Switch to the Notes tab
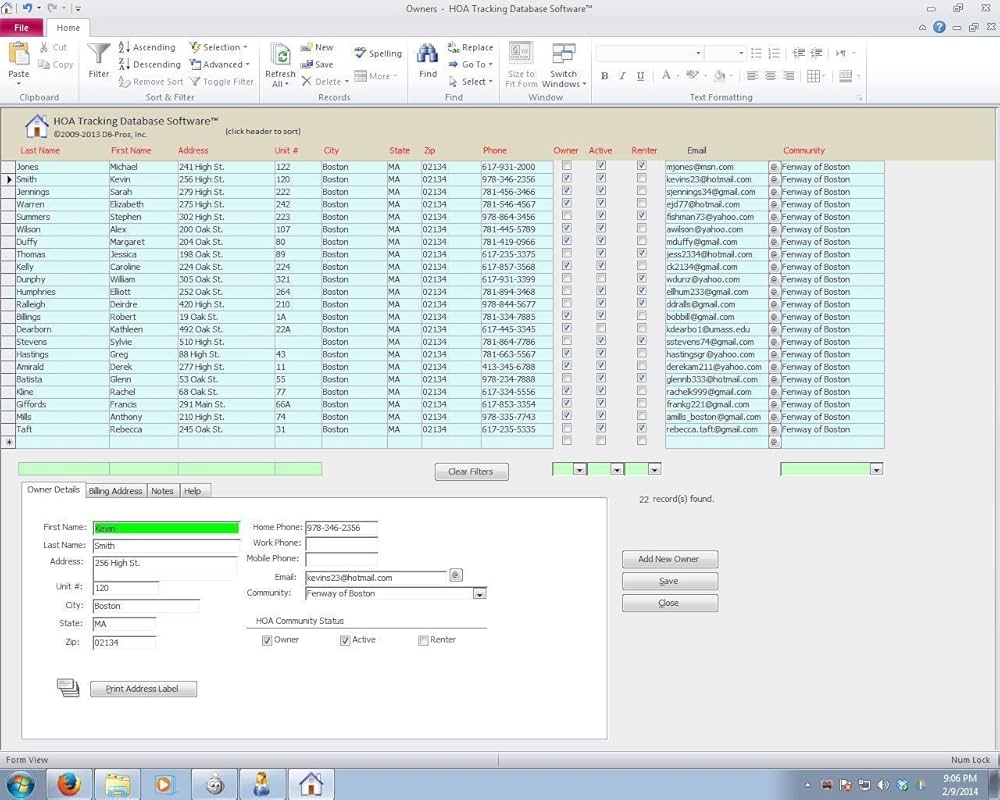This screenshot has width=1000, height=800. coord(162,491)
